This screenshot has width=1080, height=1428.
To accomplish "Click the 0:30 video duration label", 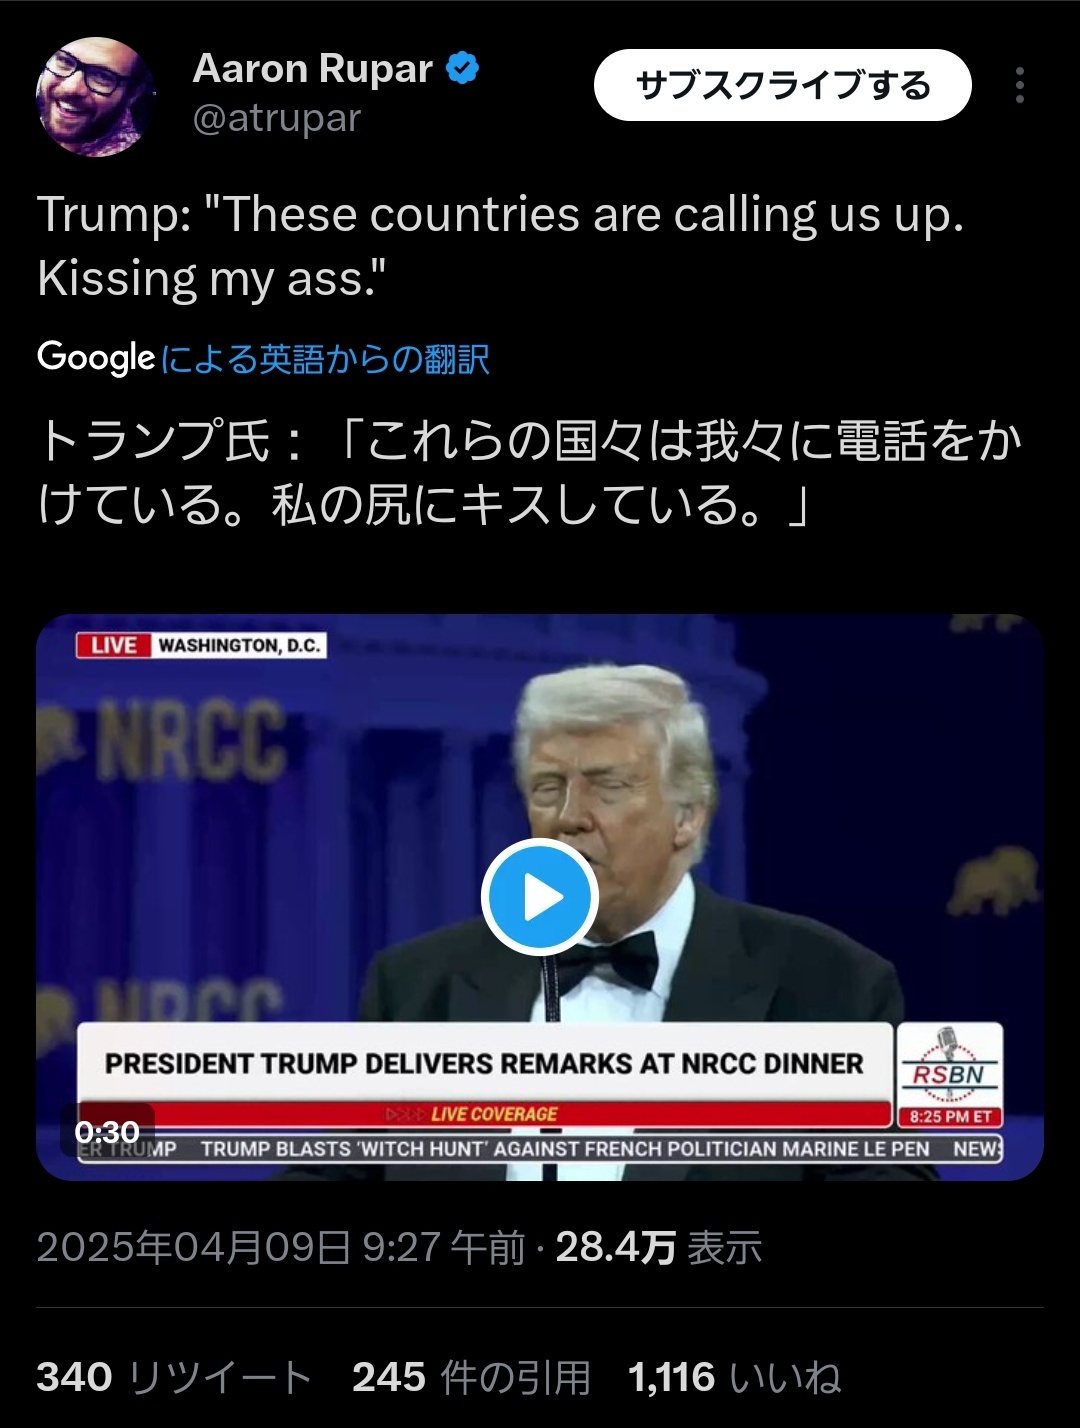I will click(x=107, y=1132).
